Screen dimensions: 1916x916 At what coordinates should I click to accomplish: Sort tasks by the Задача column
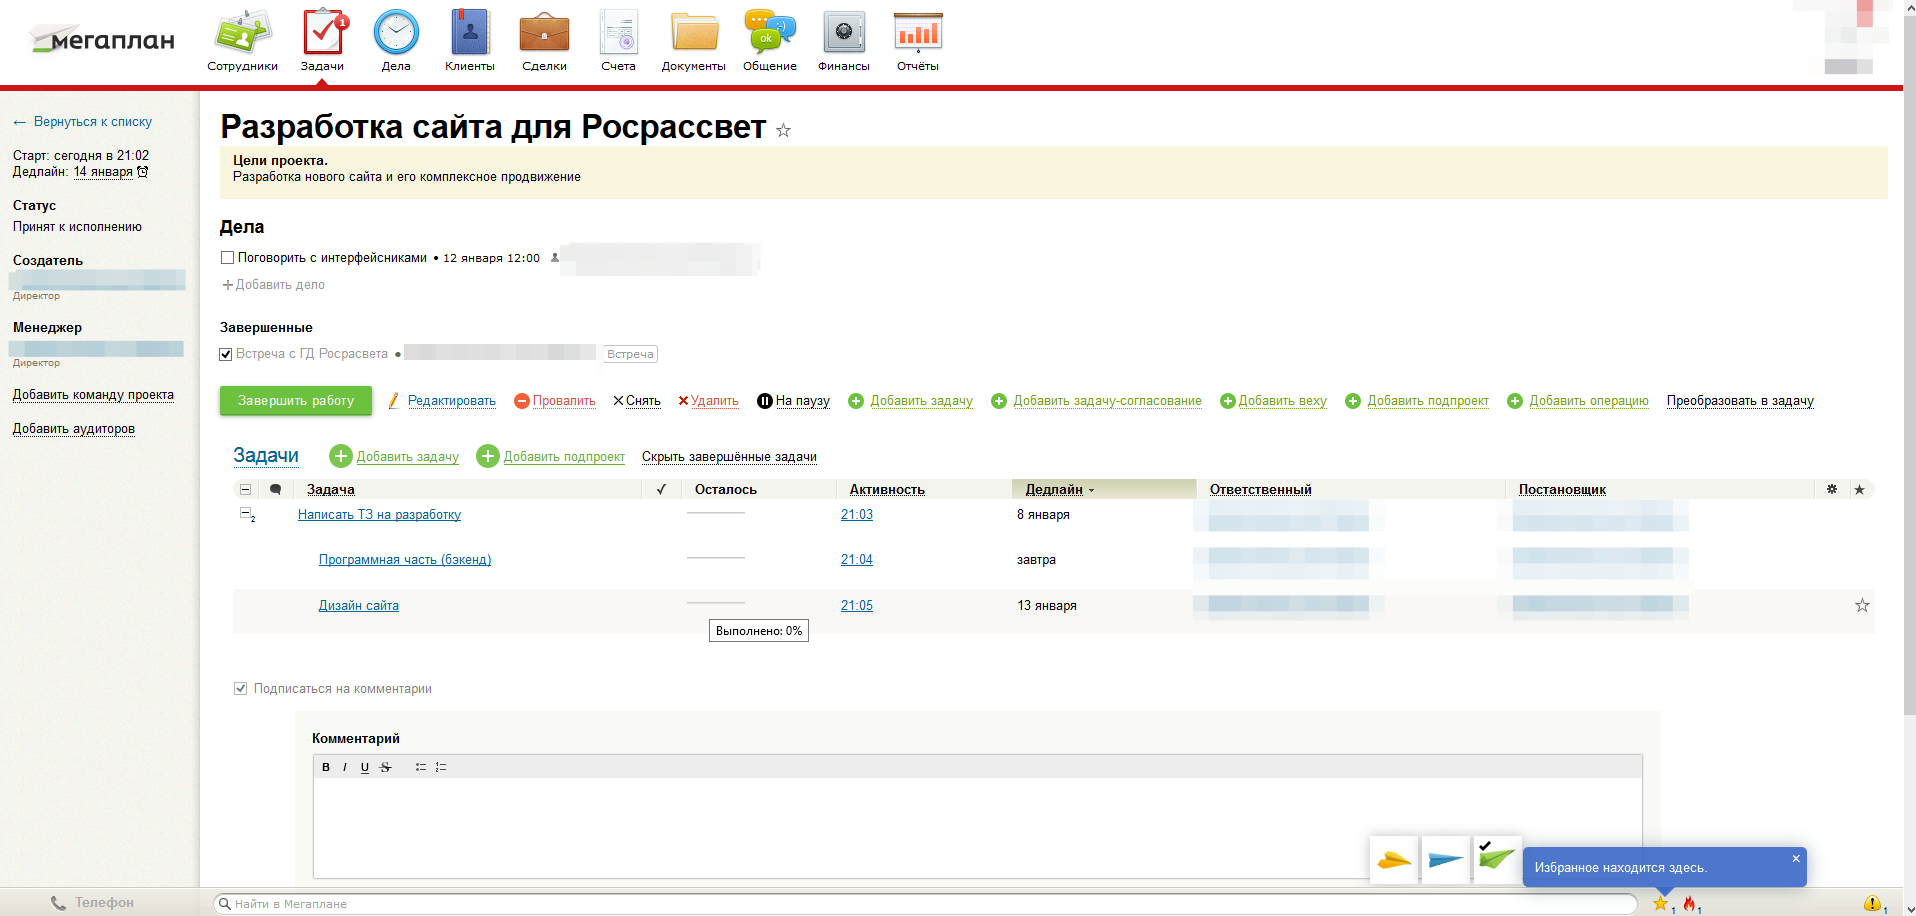click(331, 489)
